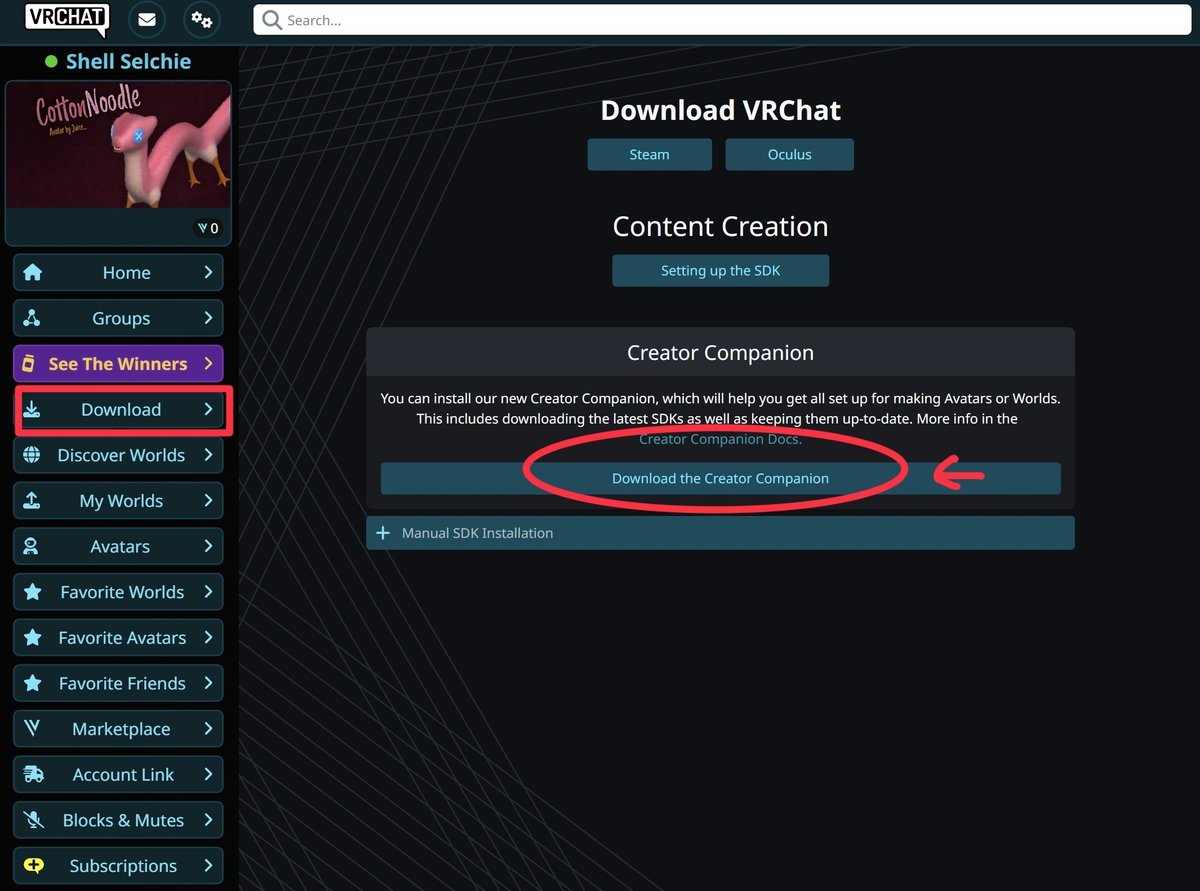
Task: Open settings using the gear icon
Action: [x=201, y=19]
